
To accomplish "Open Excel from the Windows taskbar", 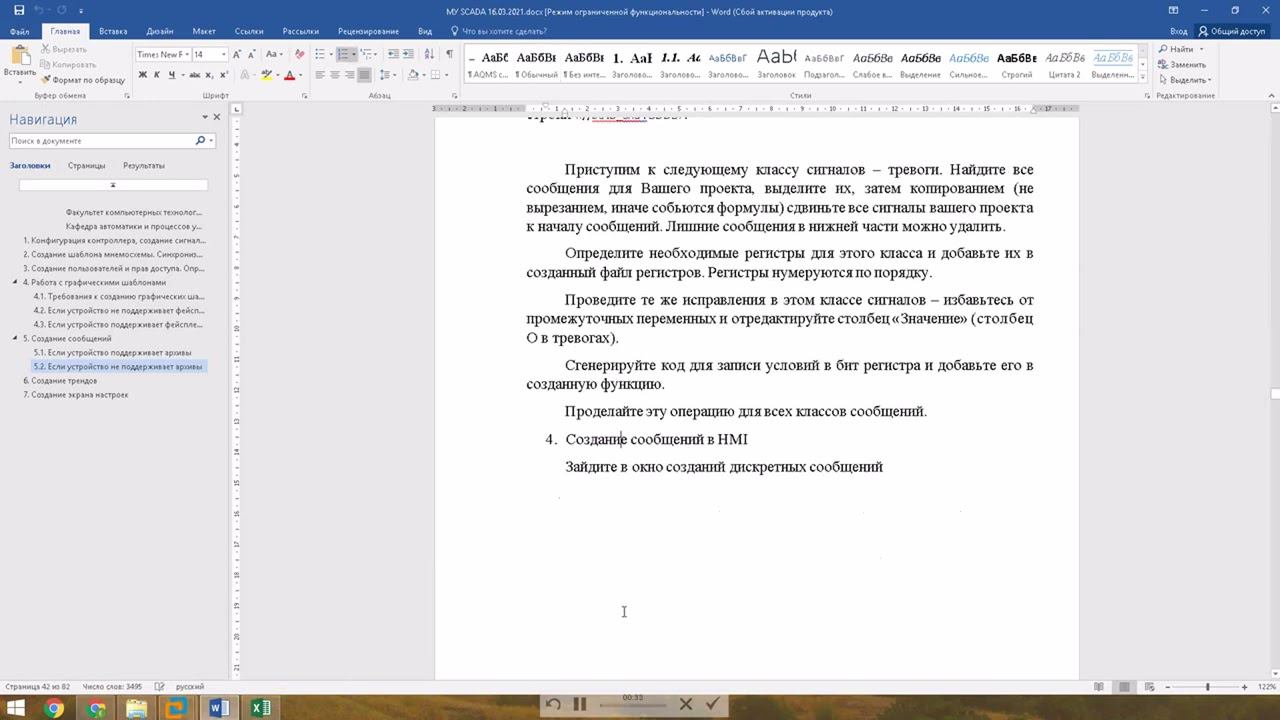I will click(261, 708).
